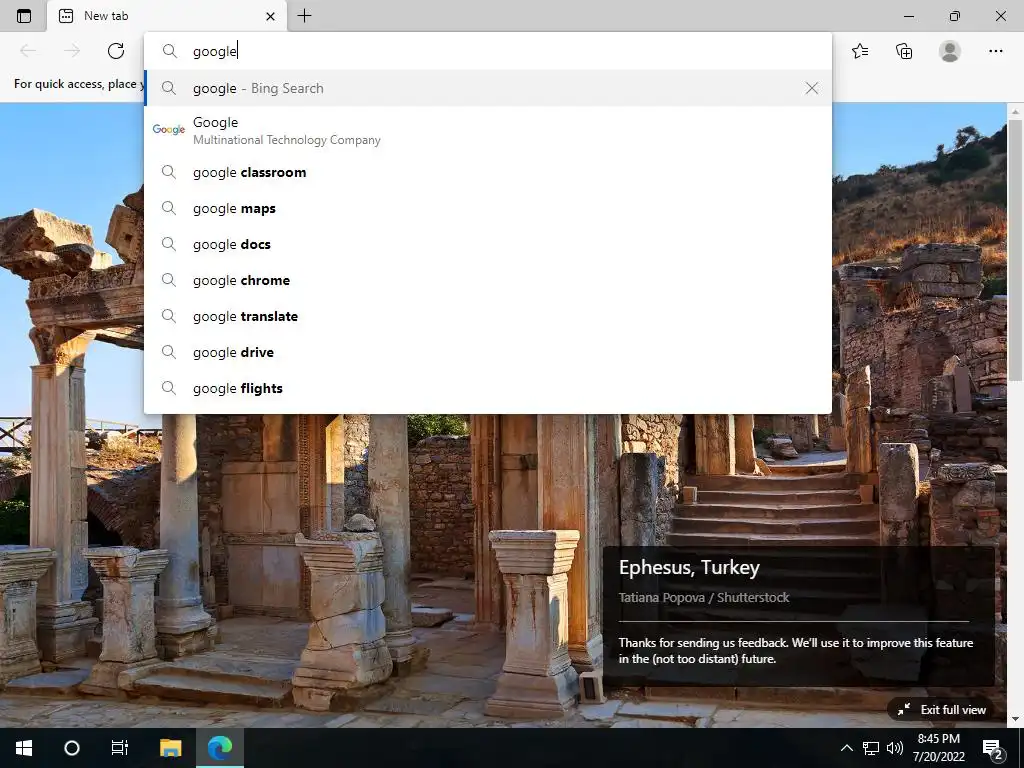Open File Explorer from taskbar
Viewport: 1024px width, 768px height.
[x=170, y=748]
